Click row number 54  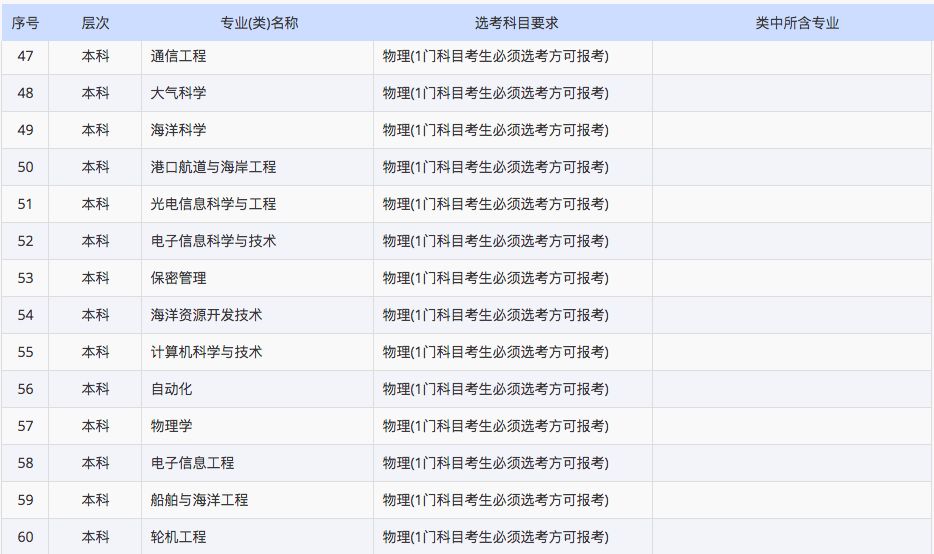coord(25,315)
